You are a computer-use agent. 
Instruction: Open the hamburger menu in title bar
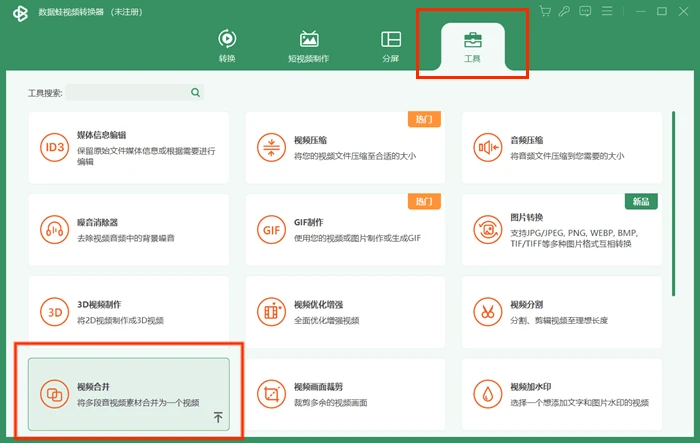[607, 11]
